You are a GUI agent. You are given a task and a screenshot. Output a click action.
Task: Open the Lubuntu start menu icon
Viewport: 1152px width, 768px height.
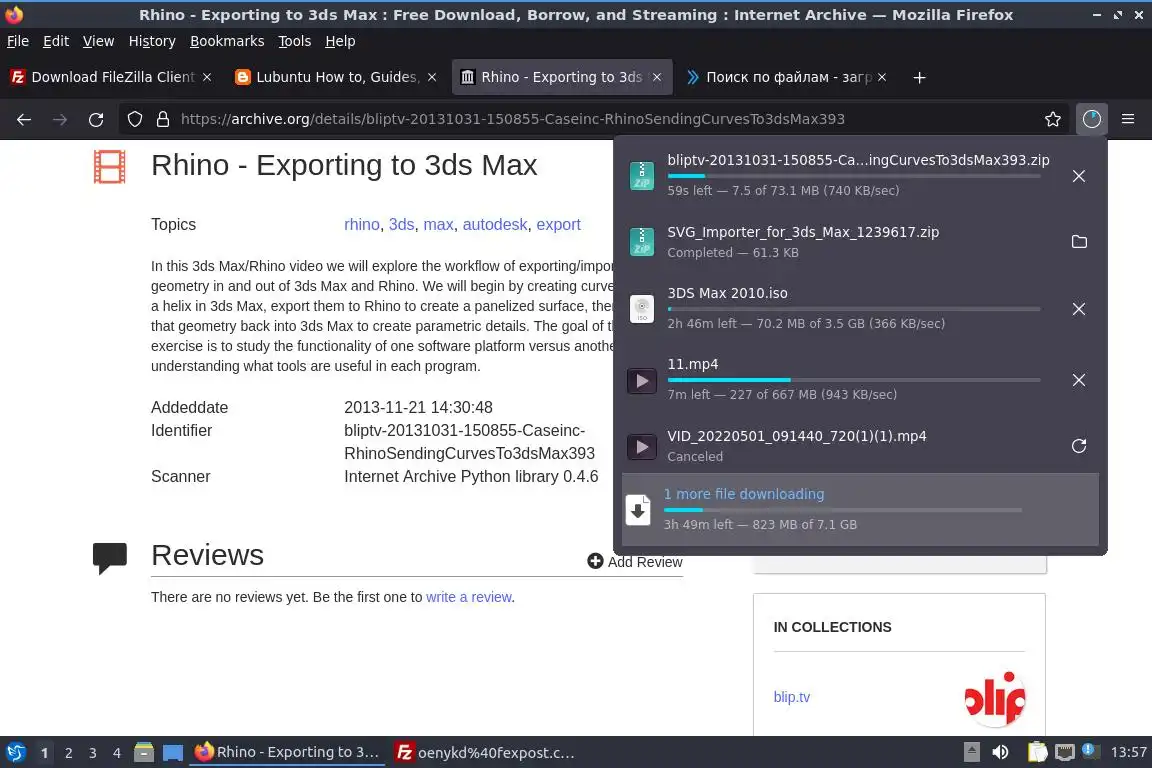point(15,753)
